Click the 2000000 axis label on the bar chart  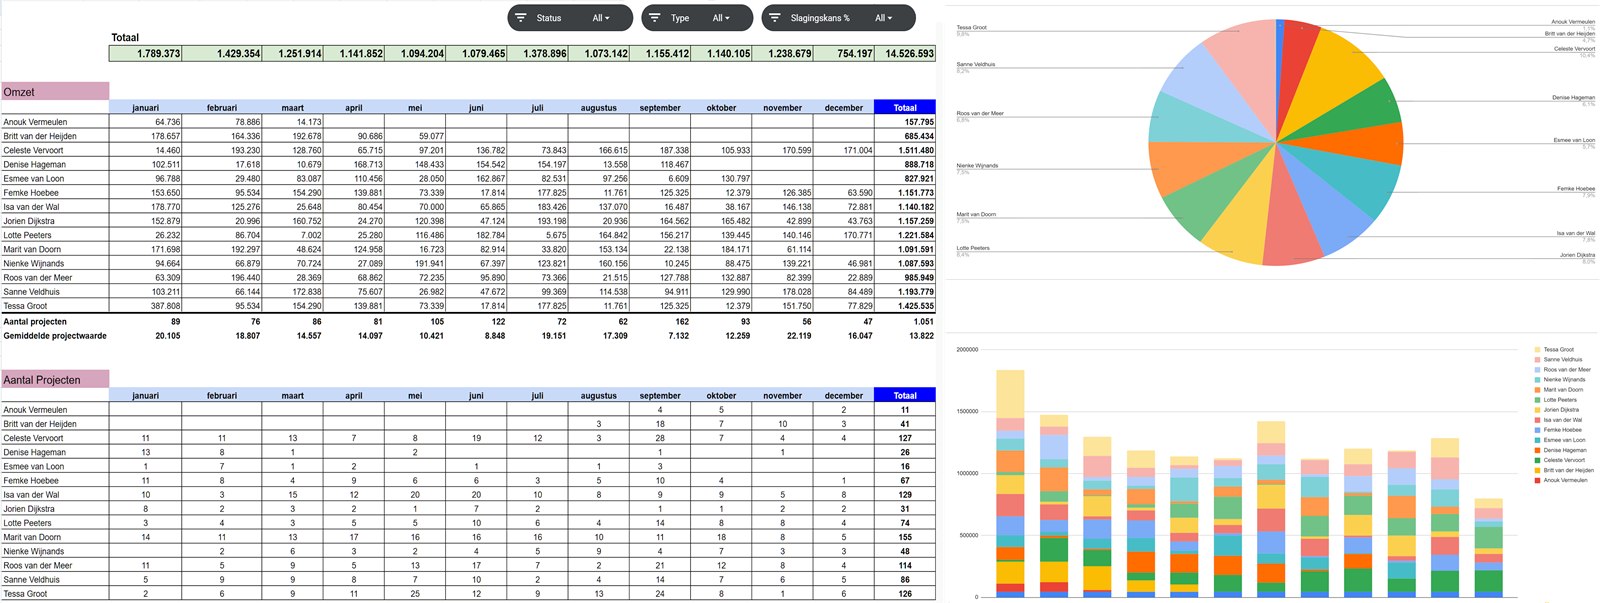tap(967, 350)
